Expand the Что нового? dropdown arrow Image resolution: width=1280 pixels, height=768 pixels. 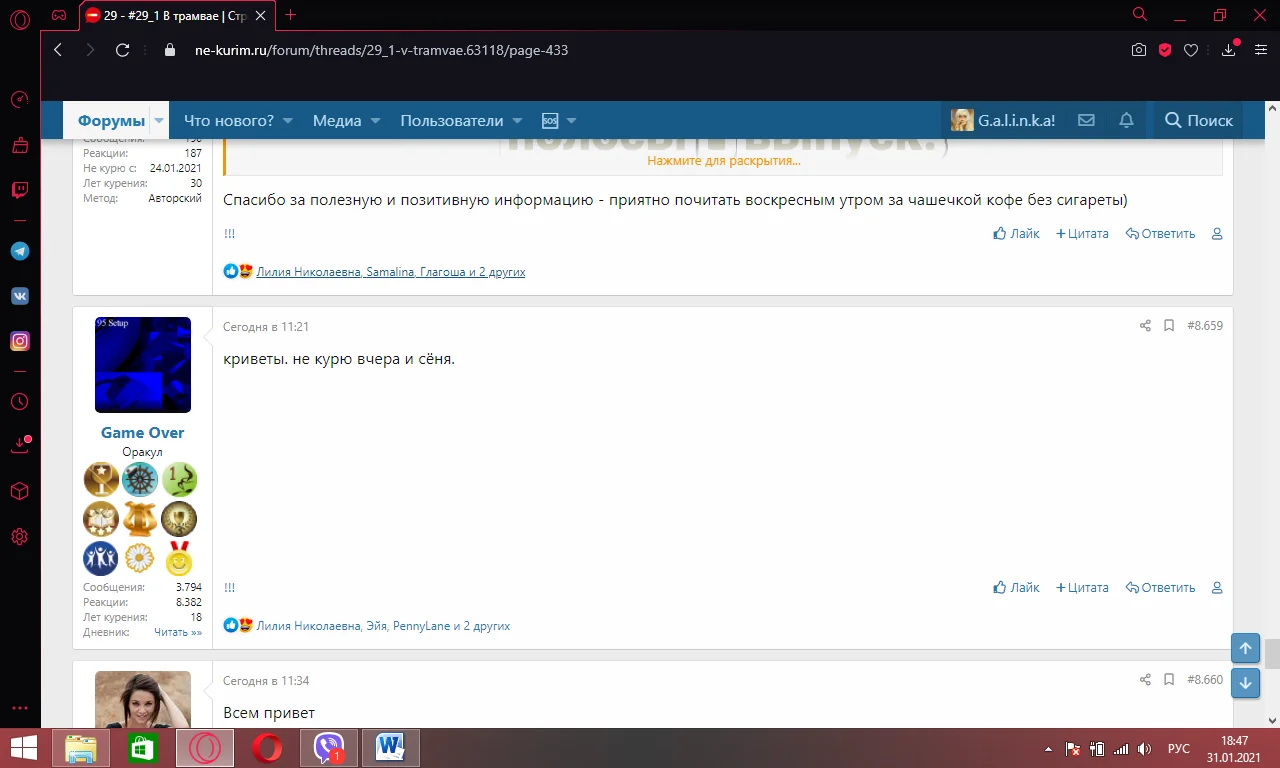tap(288, 121)
